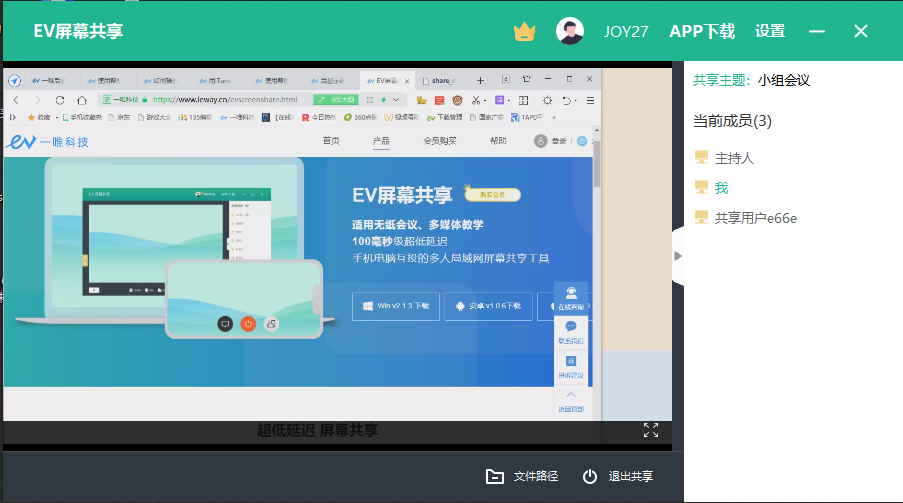This screenshot has width=903, height=503.
Task: Click the 会员购买 navigation link
Action: pos(440,141)
